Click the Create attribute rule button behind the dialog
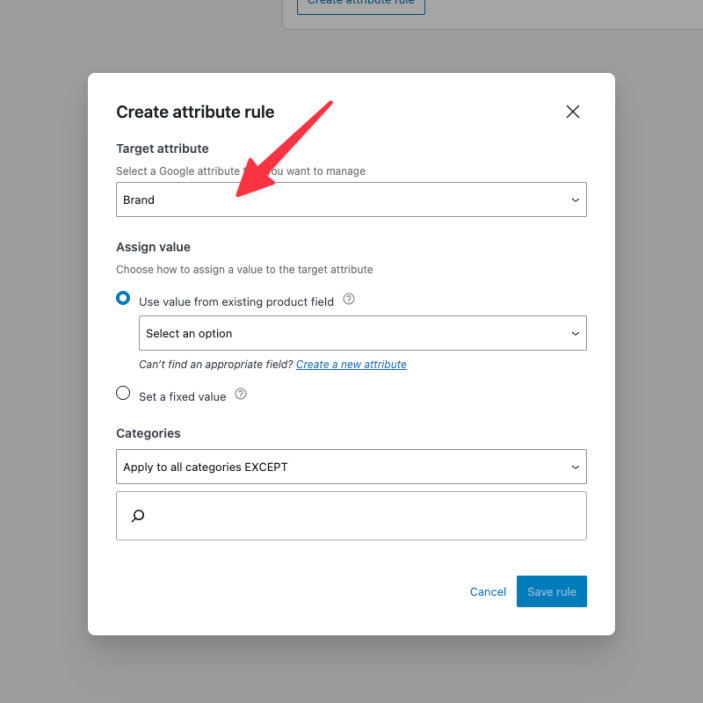This screenshot has width=703, height=703. click(x=361, y=5)
